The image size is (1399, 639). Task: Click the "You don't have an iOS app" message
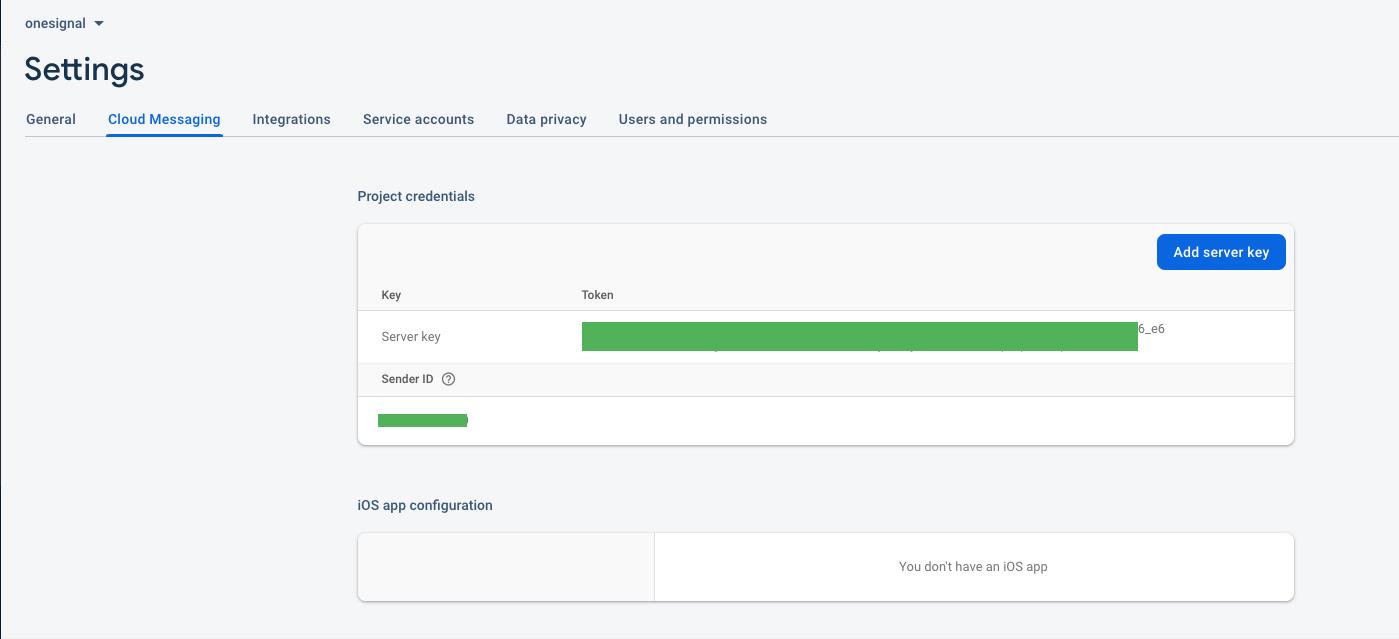[973, 566]
